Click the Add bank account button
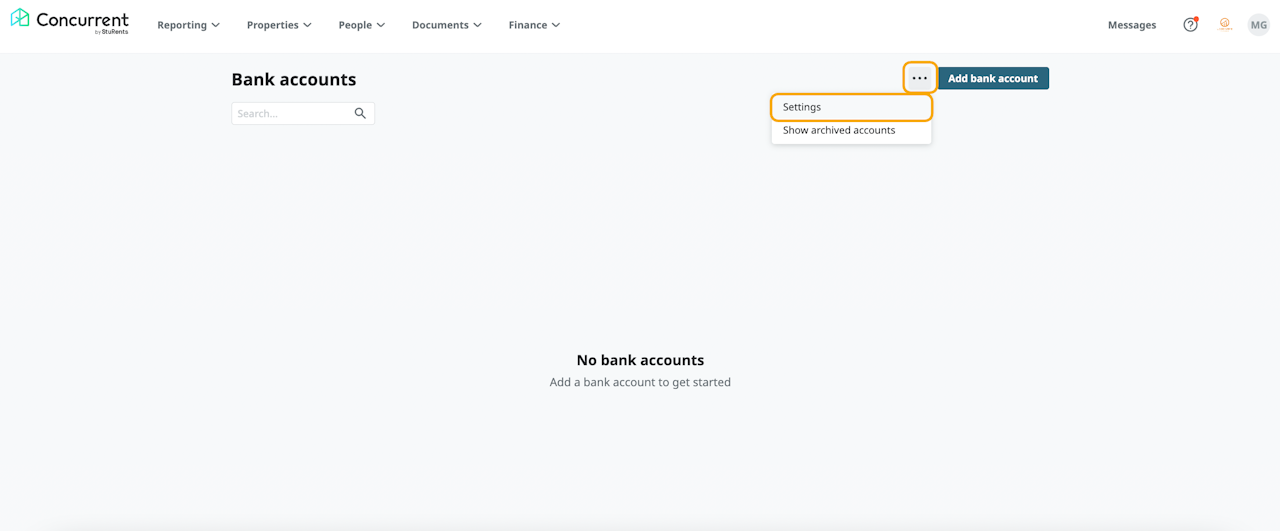Viewport: 1280px width, 531px height. (x=993, y=78)
